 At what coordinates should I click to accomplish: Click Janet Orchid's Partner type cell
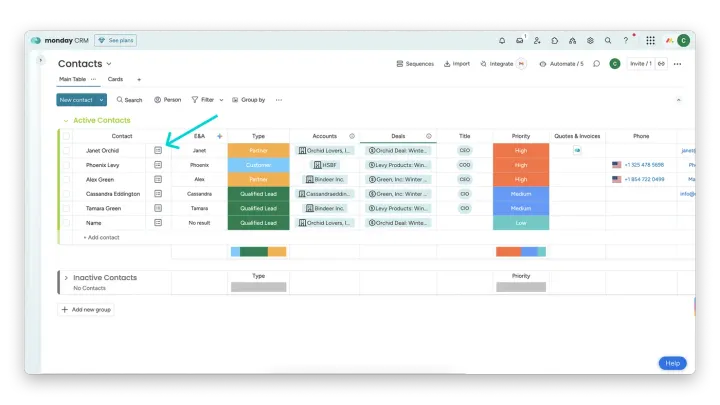pos(259,150)
